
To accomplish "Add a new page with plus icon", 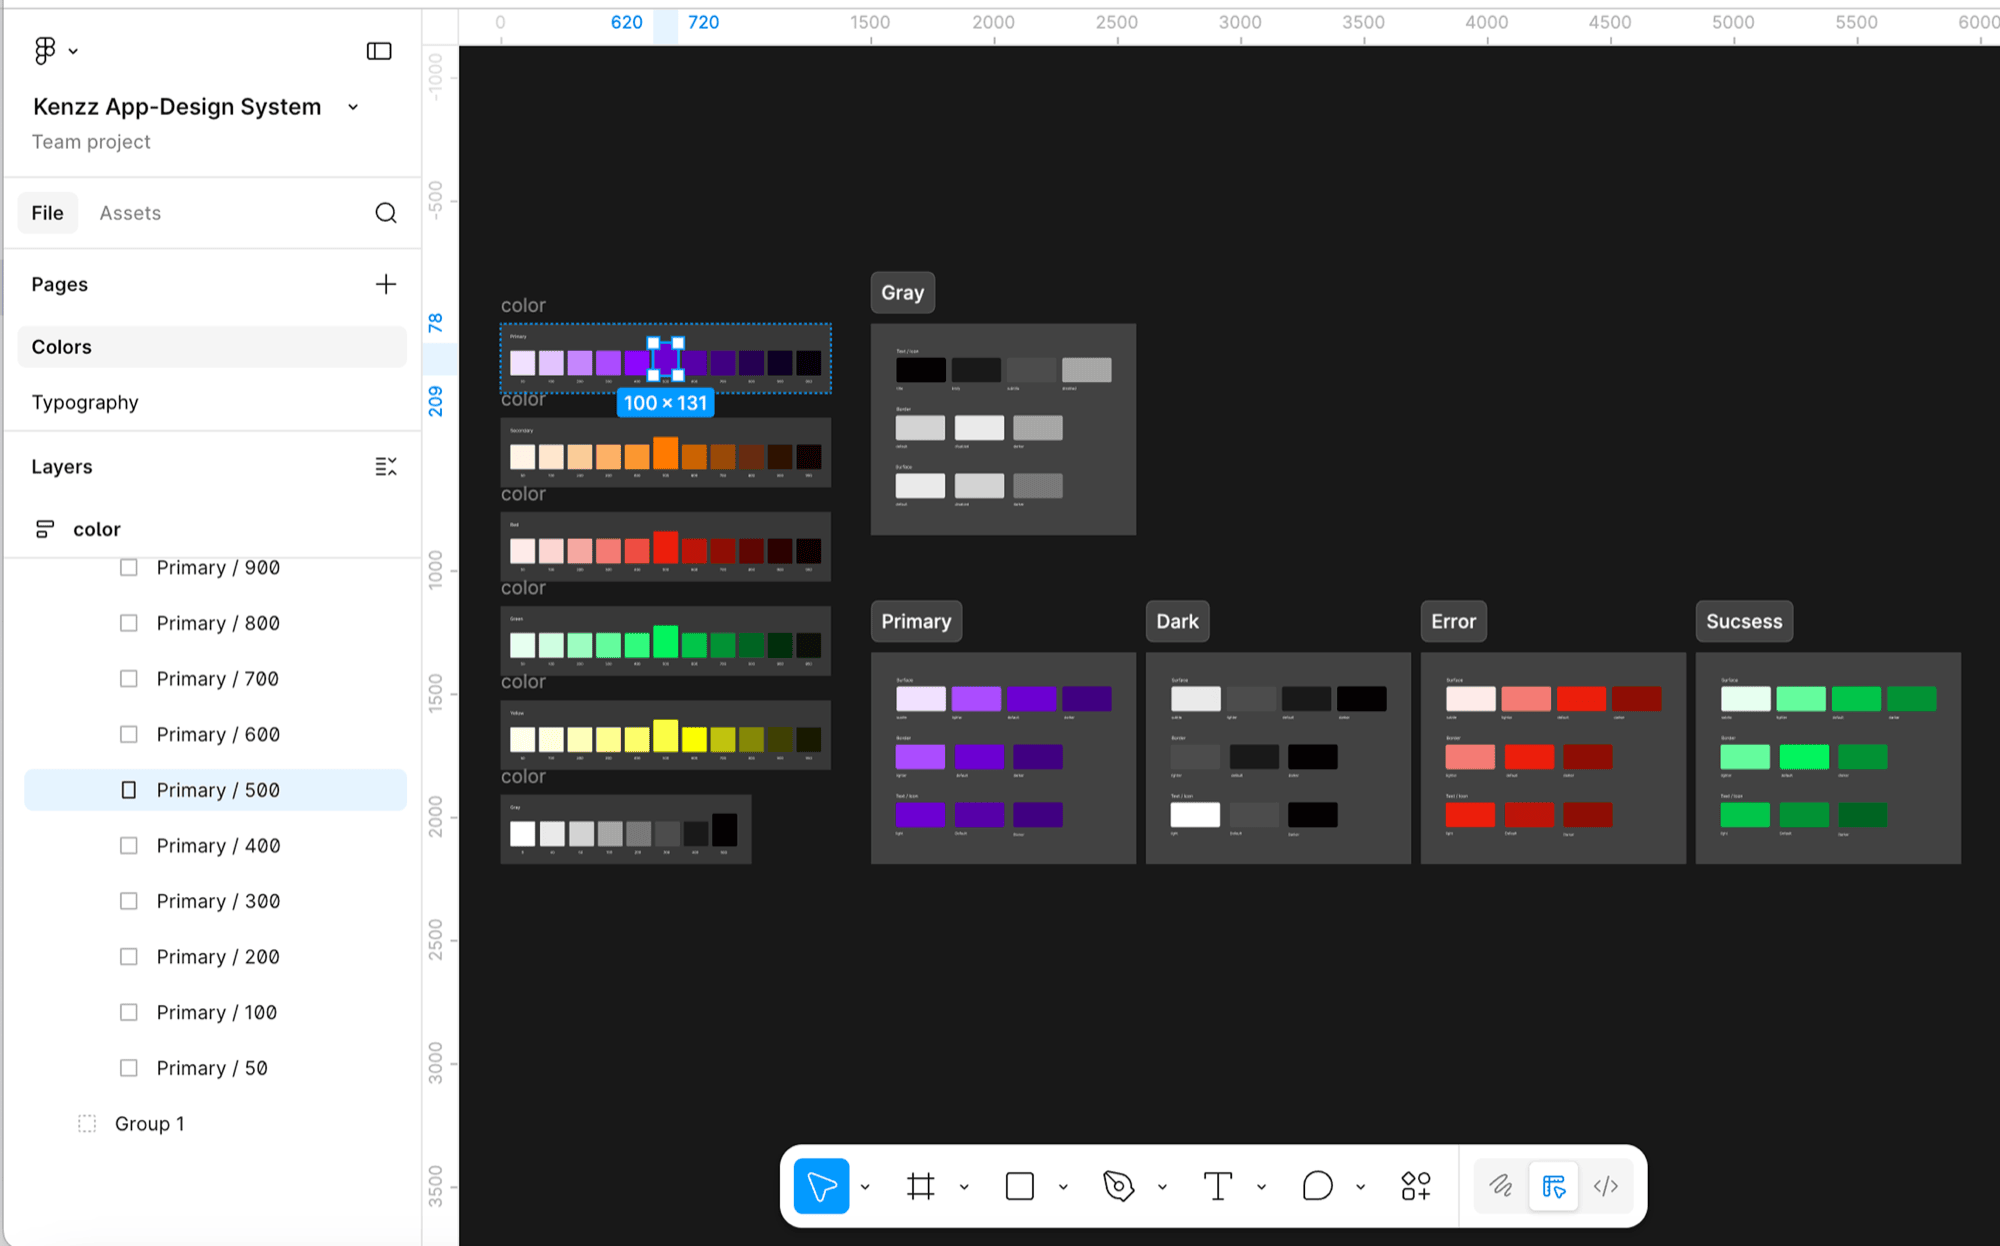I will 386,284.
